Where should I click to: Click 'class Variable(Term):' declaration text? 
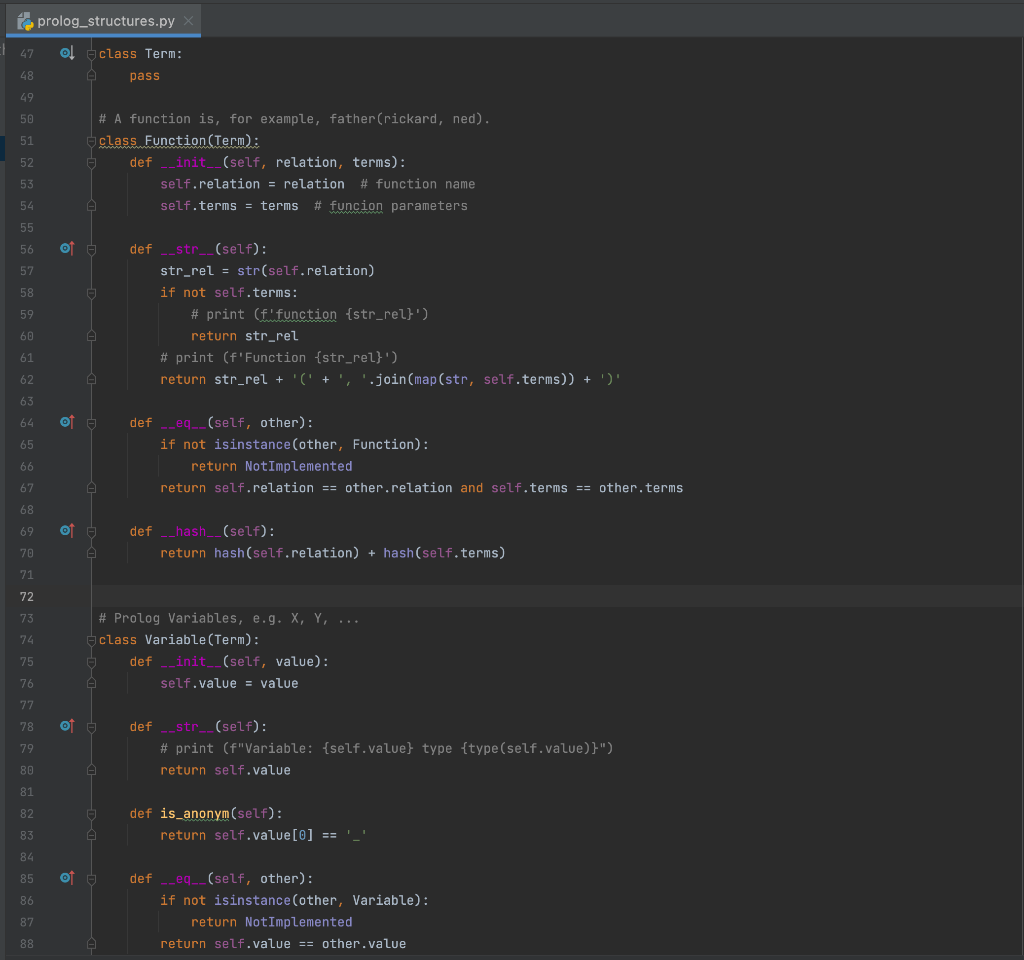(x=179, y=640)
